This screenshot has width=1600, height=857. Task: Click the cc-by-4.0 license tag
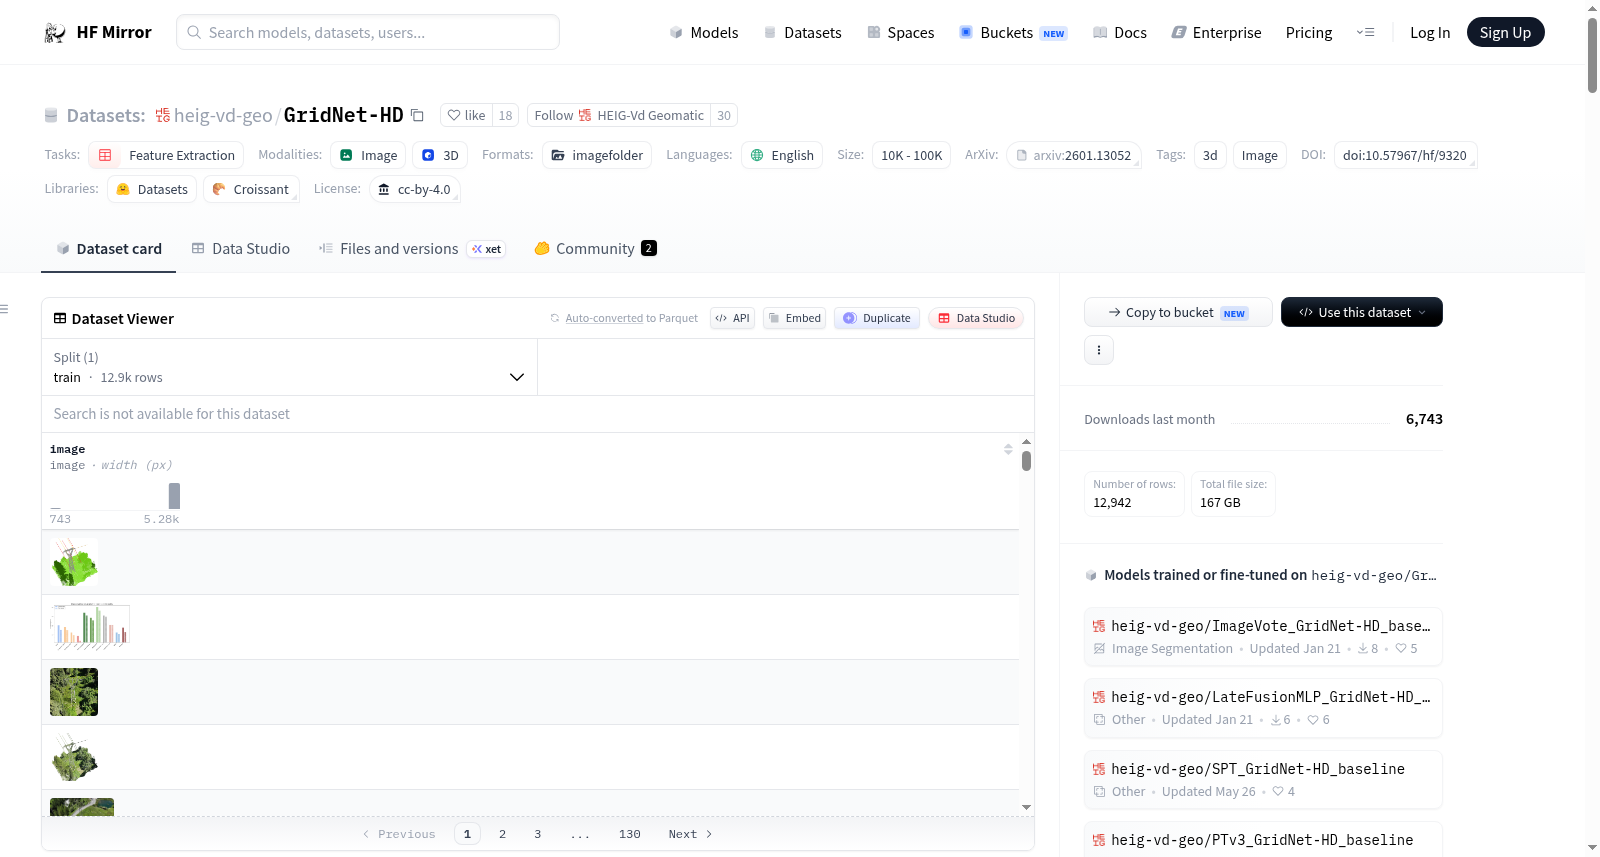[415, 189]
